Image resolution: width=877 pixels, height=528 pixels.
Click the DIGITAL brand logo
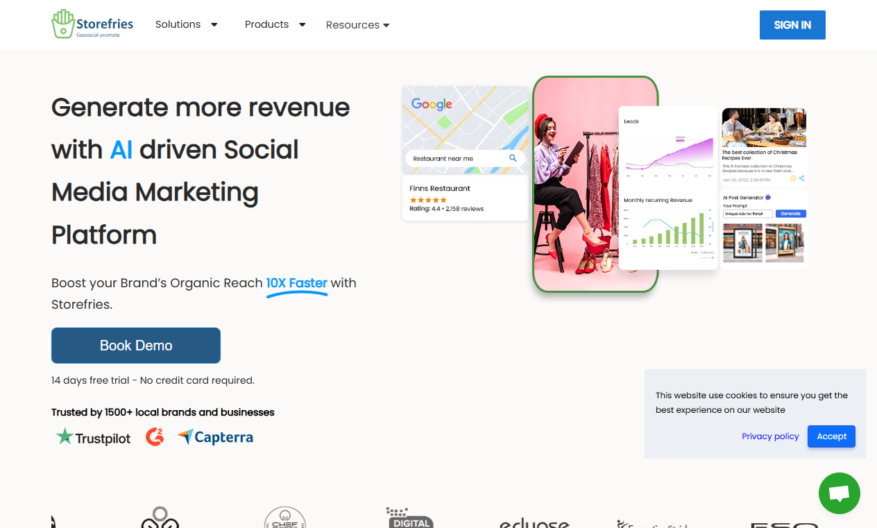[409, 518]
